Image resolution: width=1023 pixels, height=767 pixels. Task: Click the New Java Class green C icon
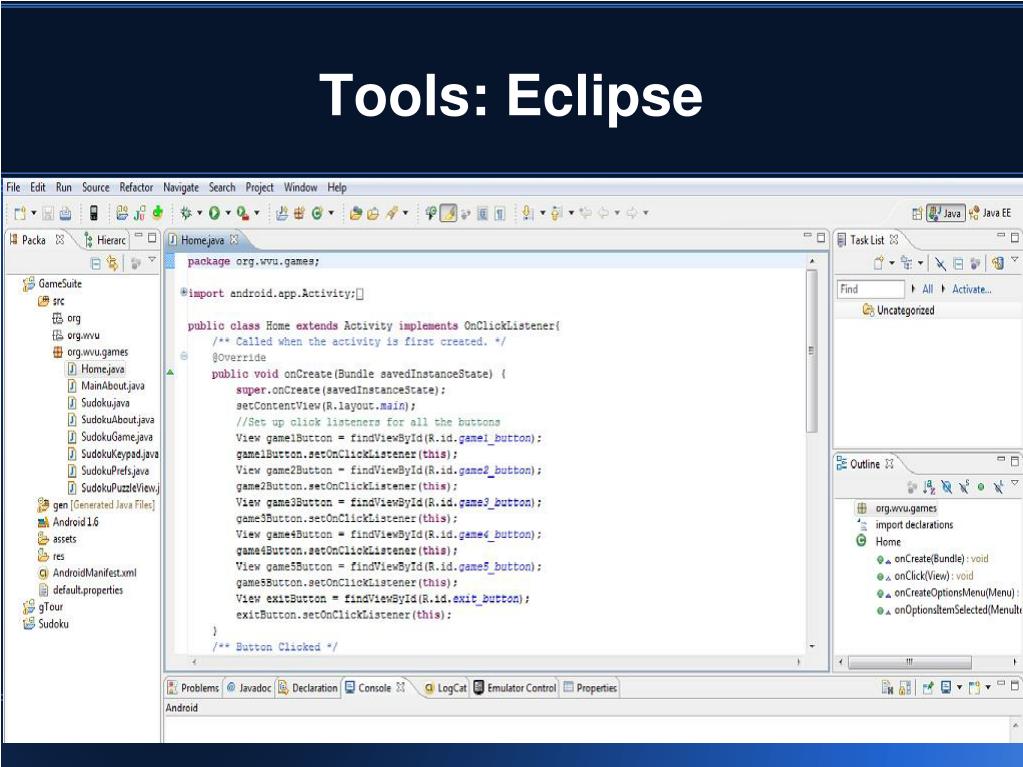click(x=317, y=213)
